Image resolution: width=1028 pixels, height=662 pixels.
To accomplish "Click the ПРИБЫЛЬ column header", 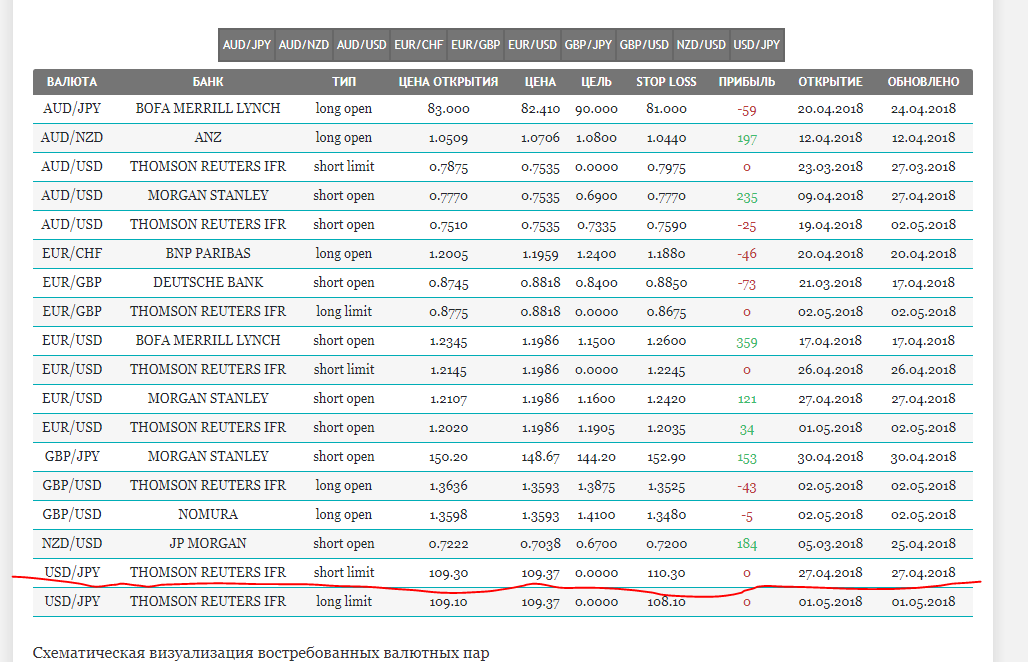I will click(x=747, y=82).
